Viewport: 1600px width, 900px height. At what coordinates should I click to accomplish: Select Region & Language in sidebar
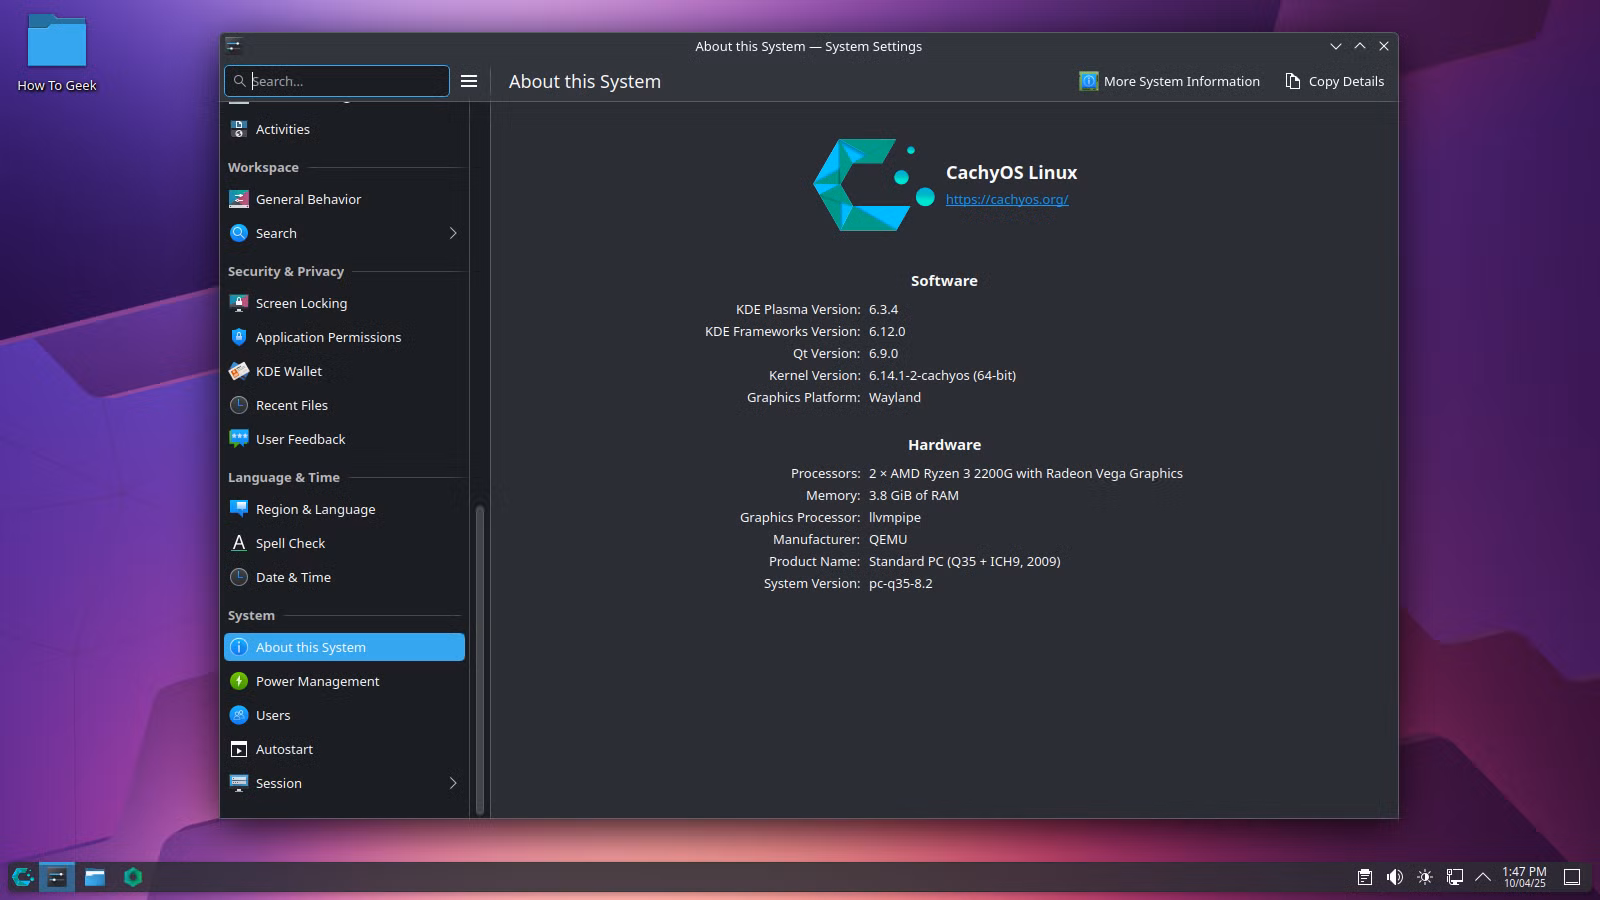click(315, 509)
